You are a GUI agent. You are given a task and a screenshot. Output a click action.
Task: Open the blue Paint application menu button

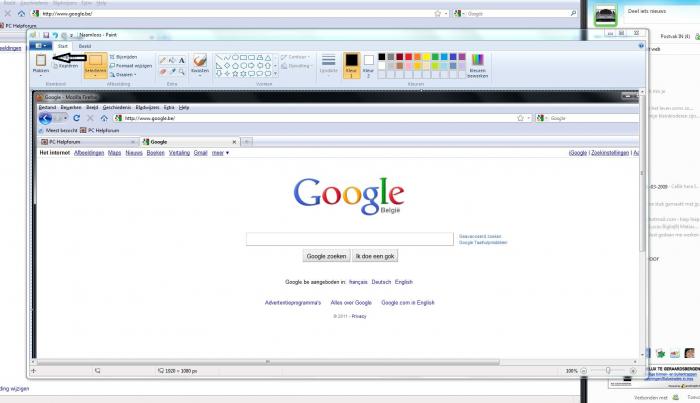click(x=41, y=46)
